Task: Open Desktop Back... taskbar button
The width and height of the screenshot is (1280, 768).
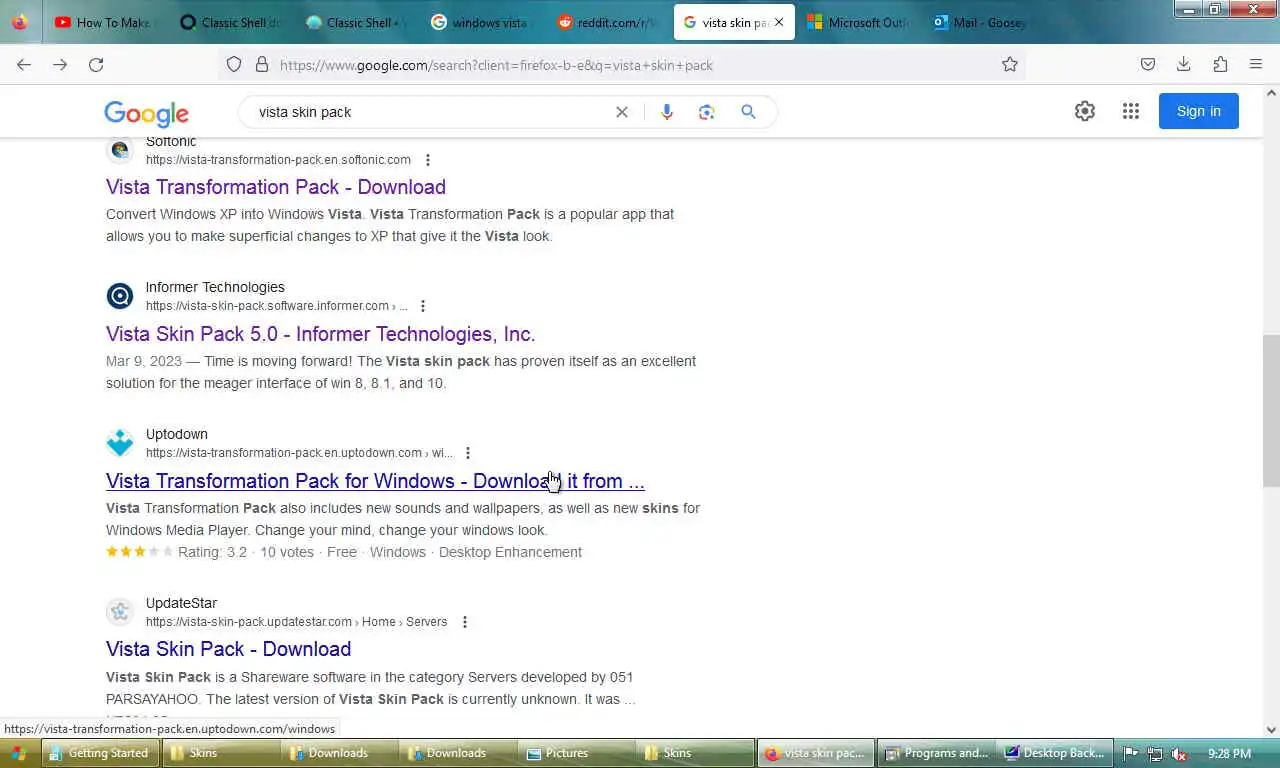Action: [1054, 753]
